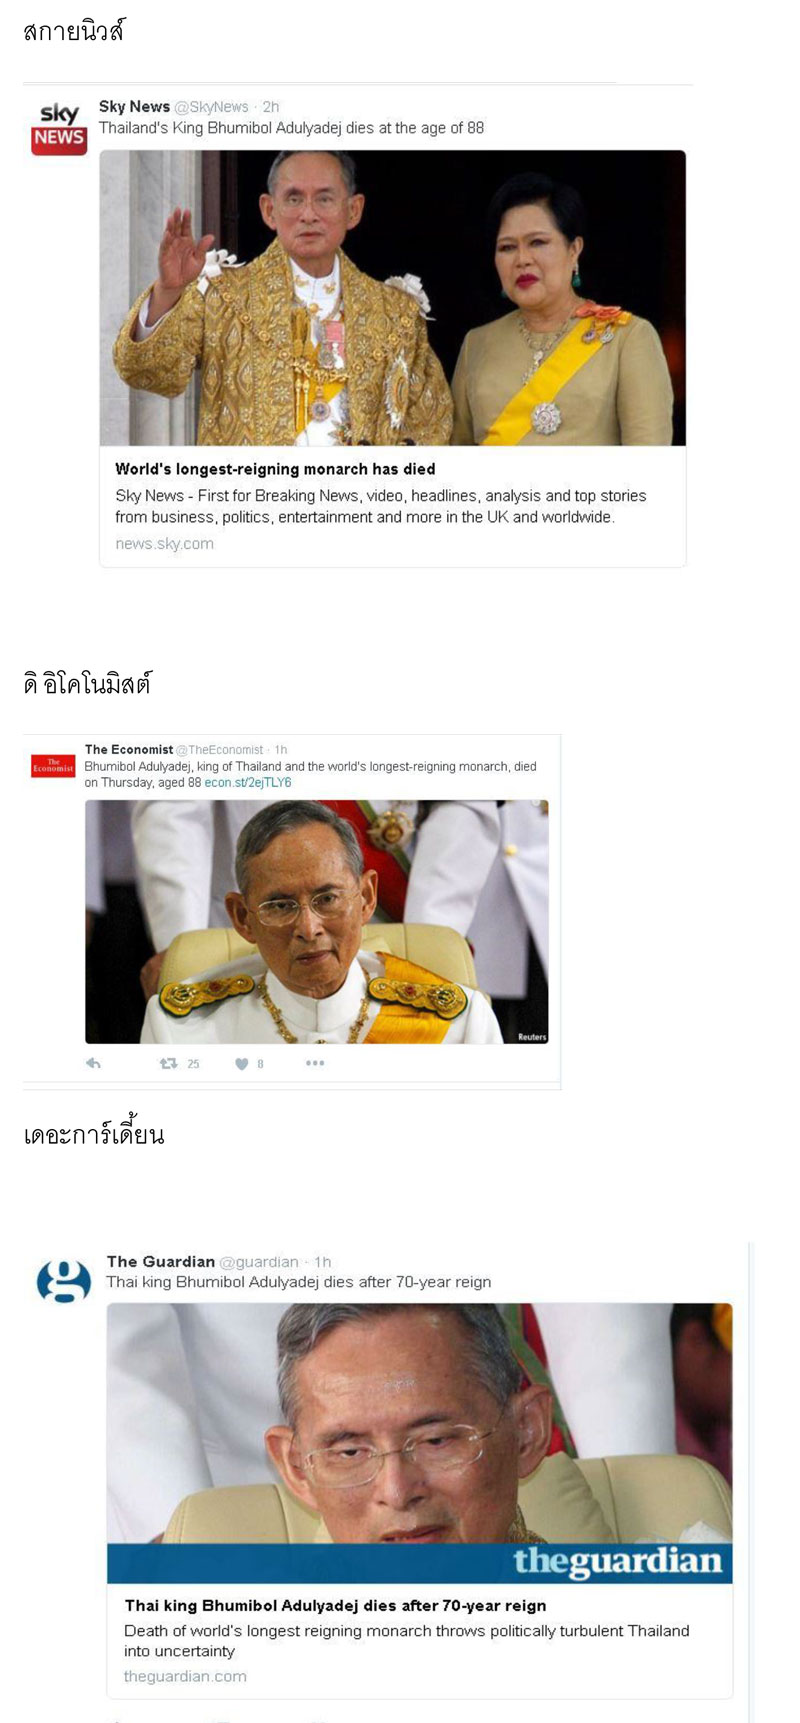This screenshot has width=800, height=1723.
Task: Click the 2h timestamp on Sky News tweet
Action: pos(271,107)
